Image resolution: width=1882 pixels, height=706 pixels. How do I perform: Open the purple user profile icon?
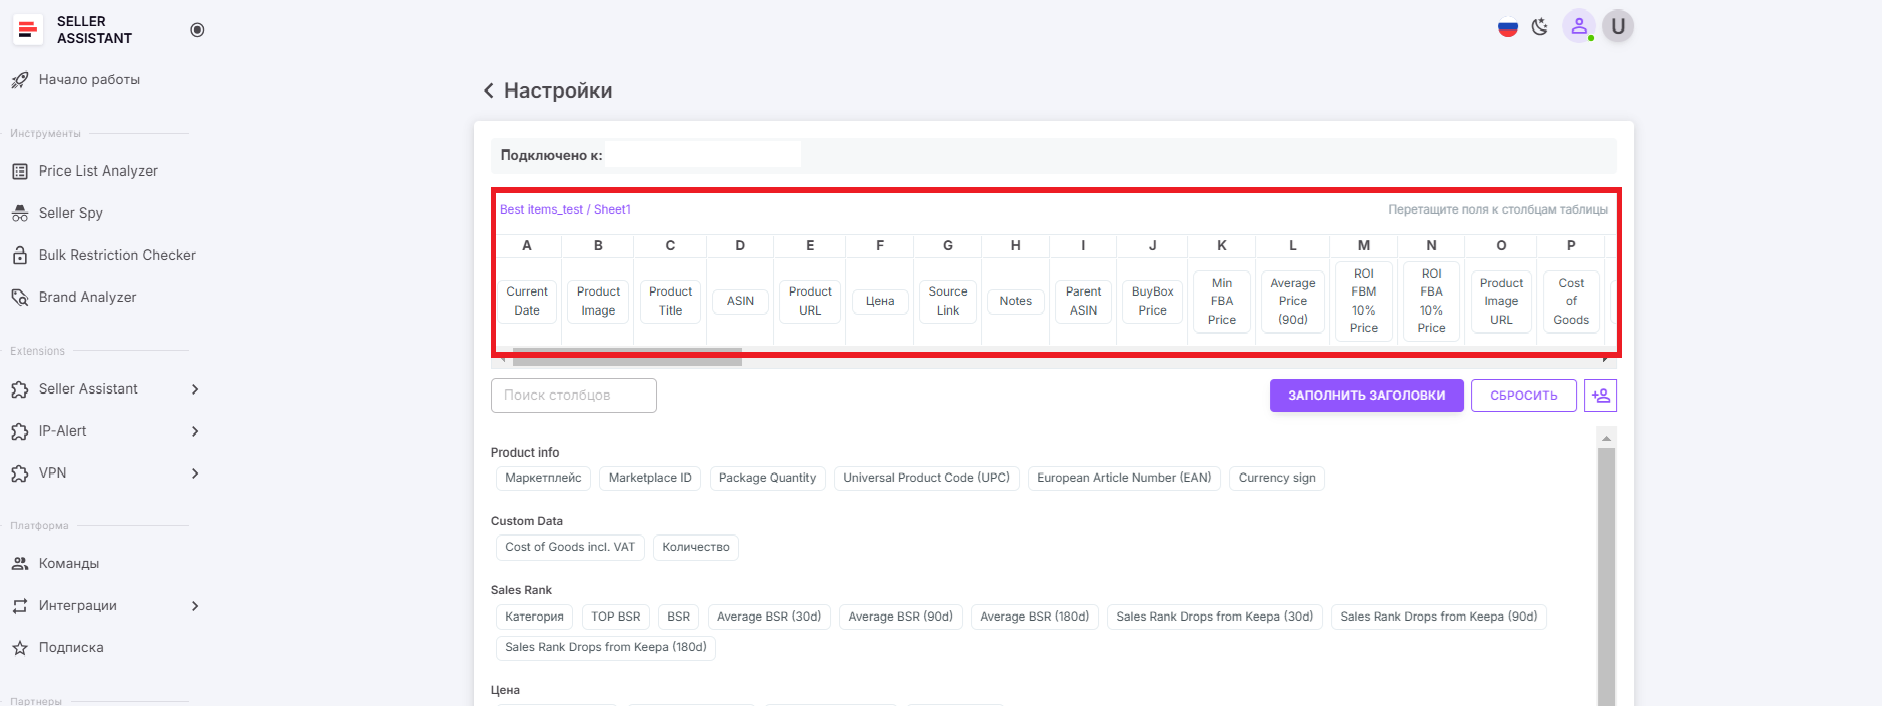pyautogui.click(x=1579, y=27)
